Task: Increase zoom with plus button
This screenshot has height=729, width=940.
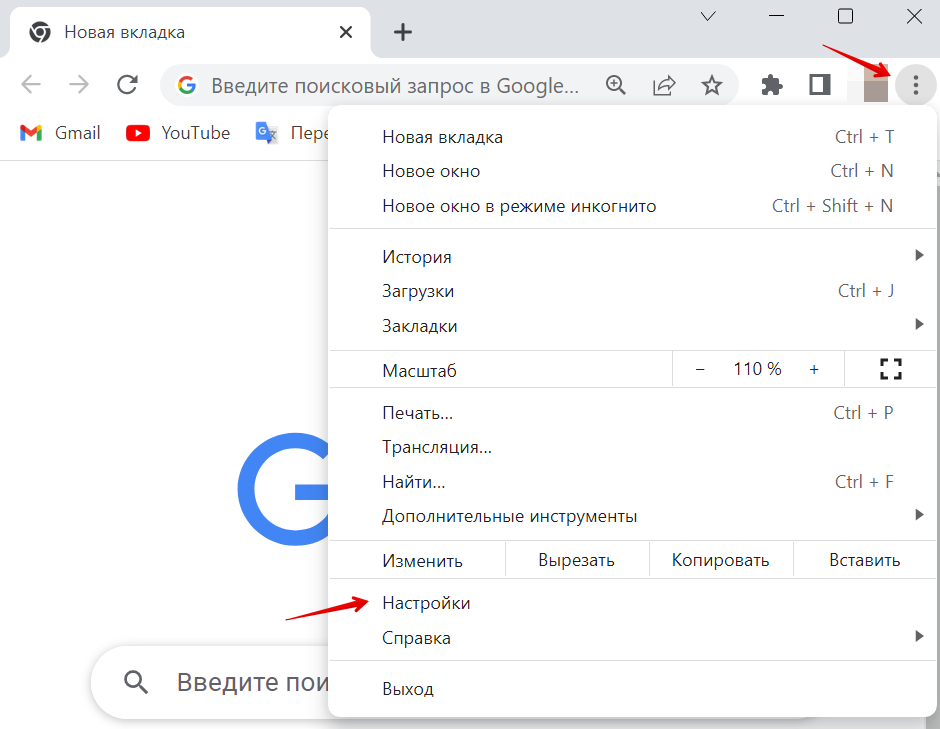Action: click(814, 369)
